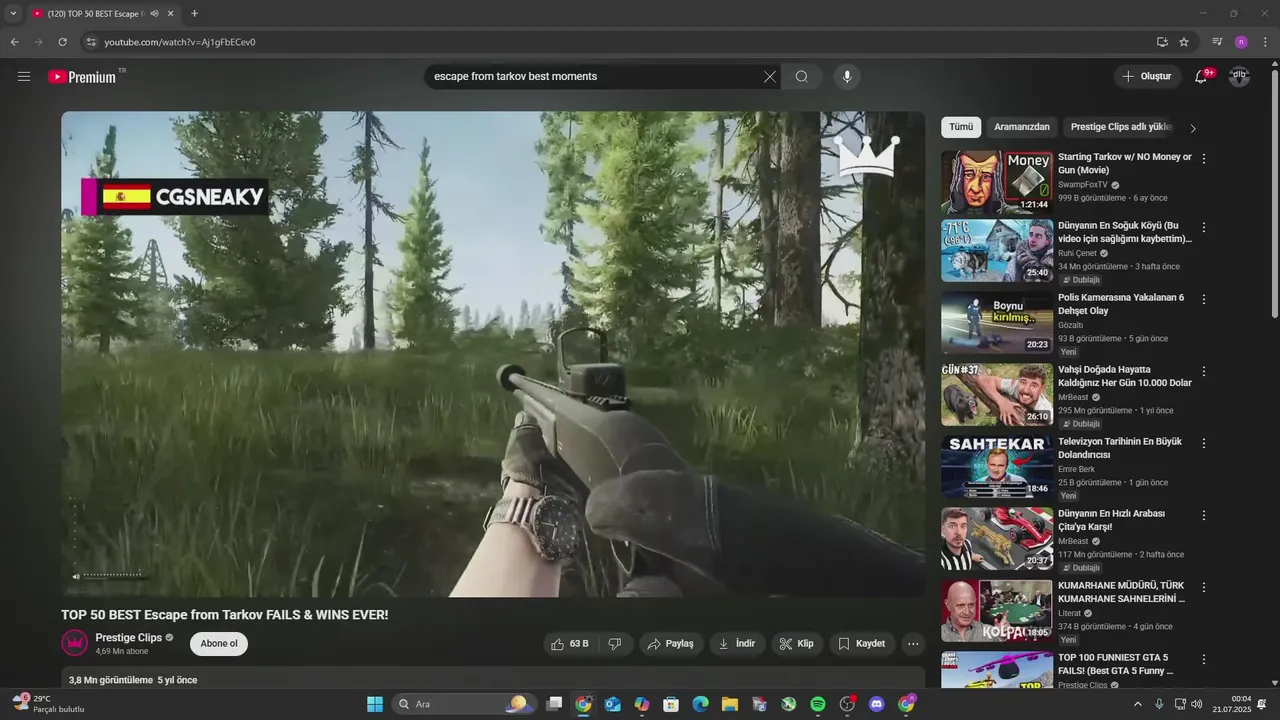Image resolution: width=1280 pixels, height=720 pixels.
Task: Mute the tab via speaker icon
Action: tap(154, 14)
